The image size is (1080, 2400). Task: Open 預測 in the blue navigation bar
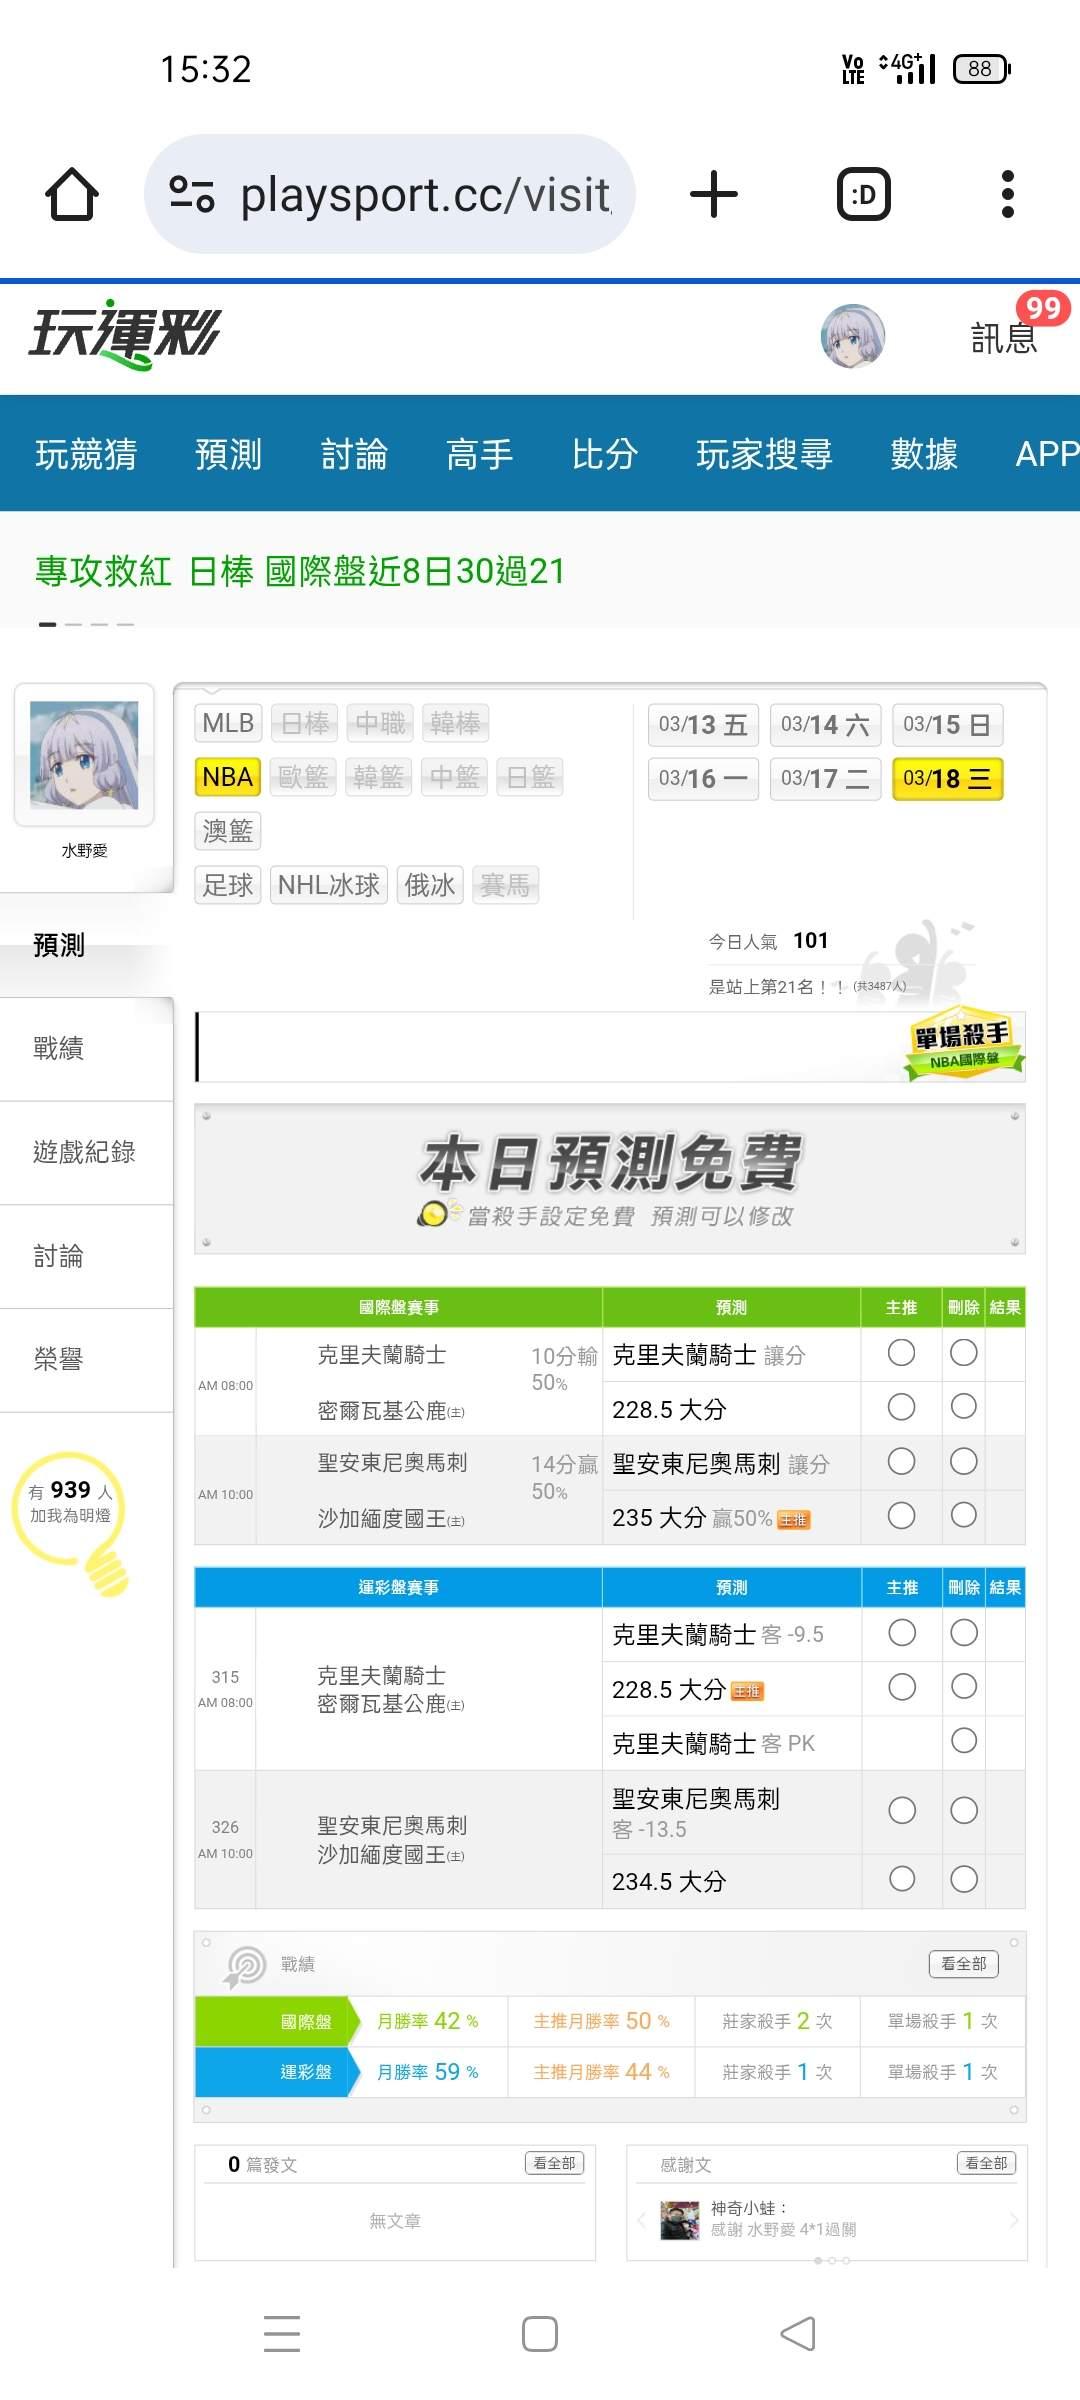coord(228,454)
